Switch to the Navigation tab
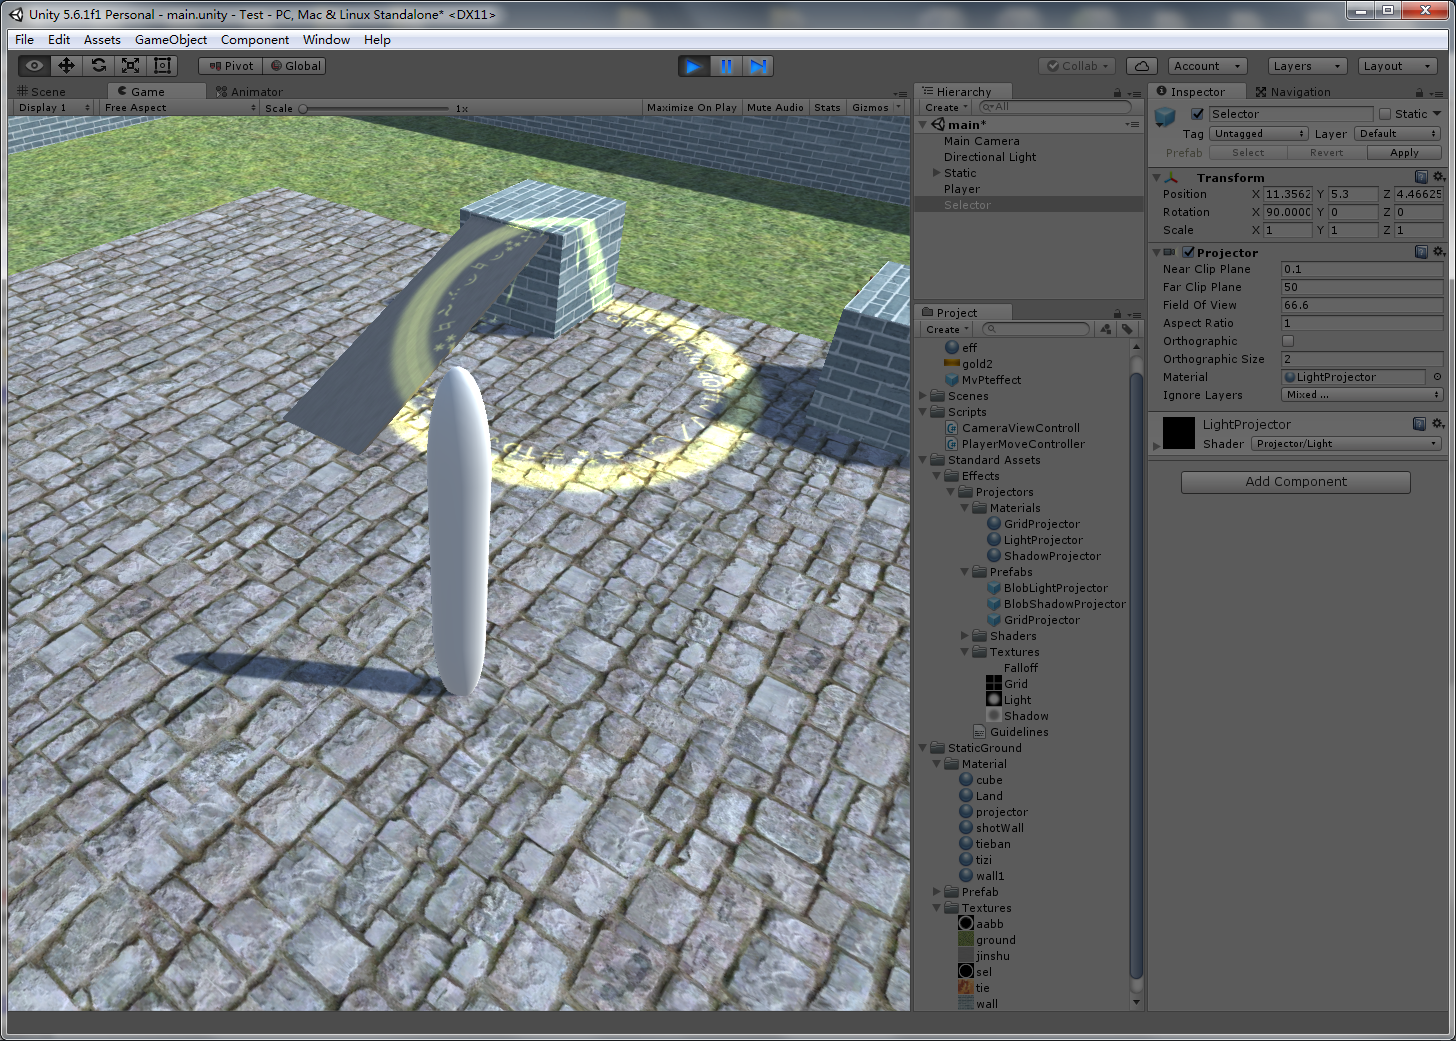This screenshot has height=1041, width=1456. click(1293, 92)
